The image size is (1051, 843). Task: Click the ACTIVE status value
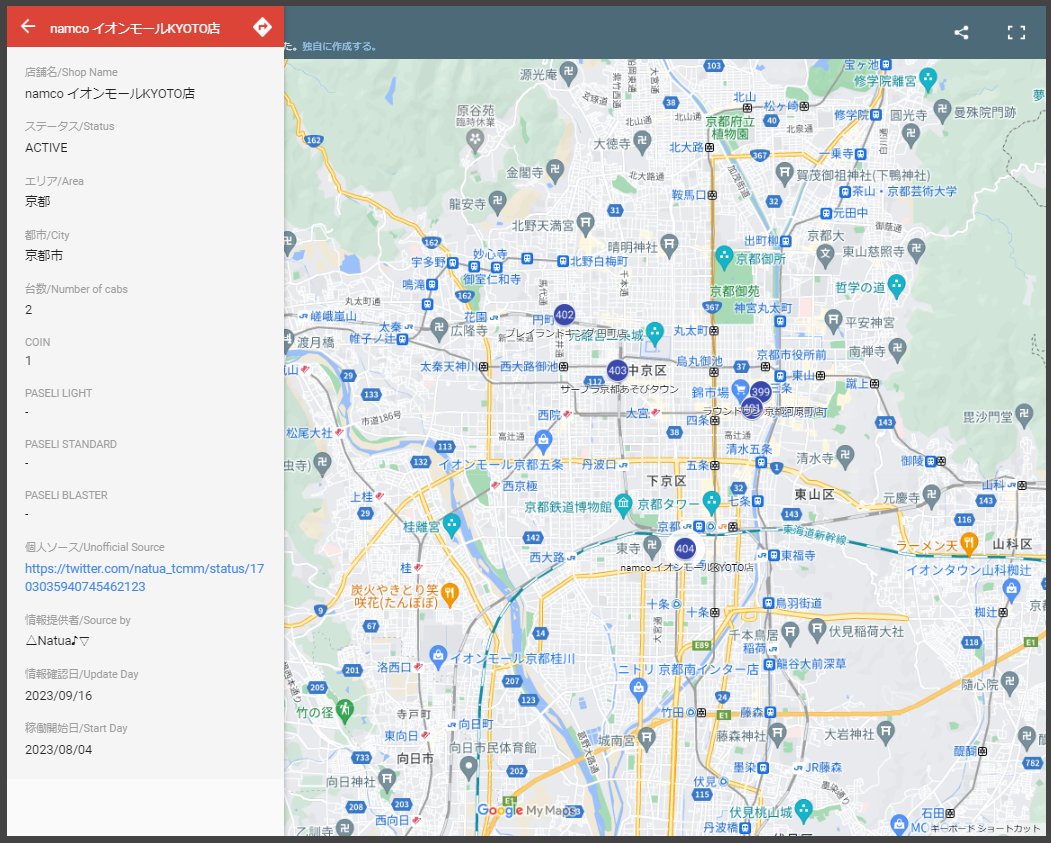46,148
